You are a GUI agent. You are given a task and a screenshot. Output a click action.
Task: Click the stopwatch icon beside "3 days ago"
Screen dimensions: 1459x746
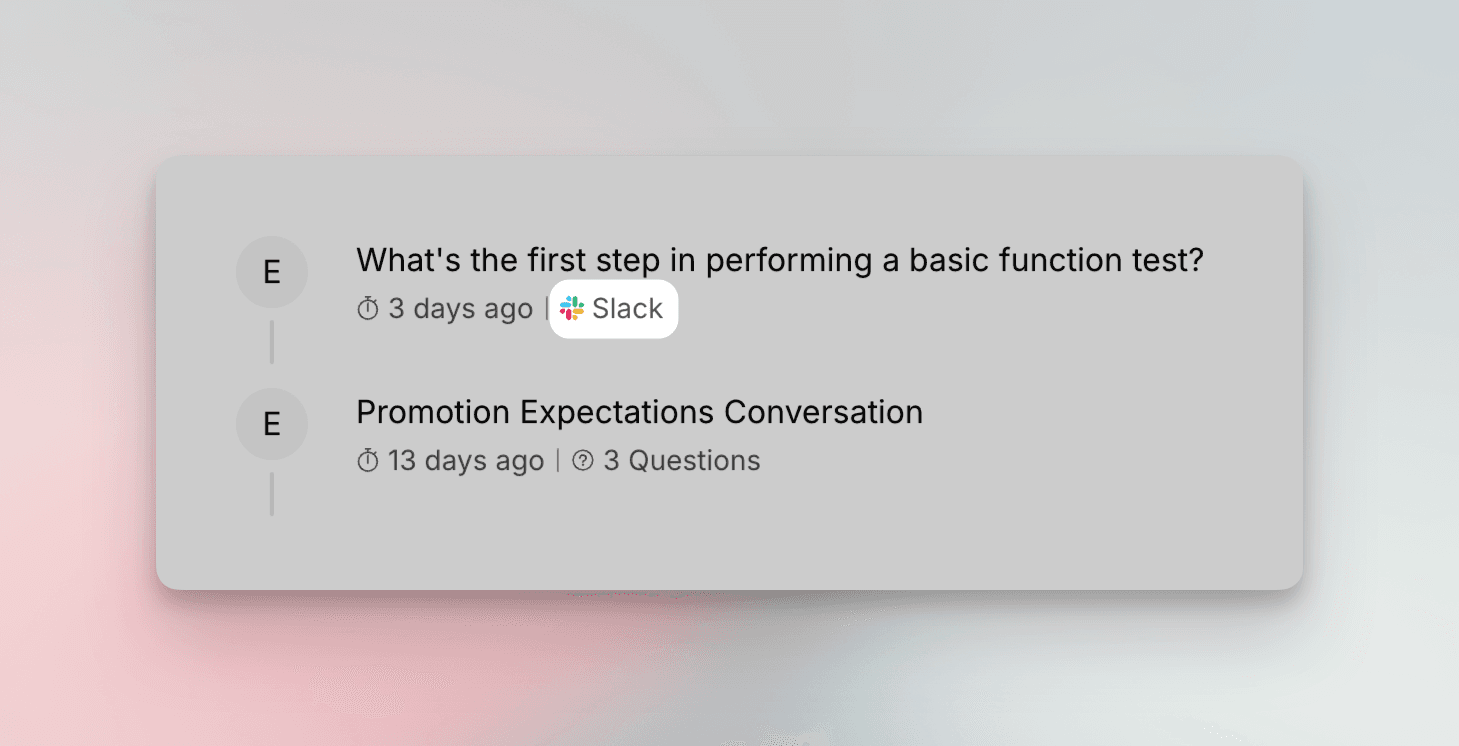pyautogui.click(x=368, y=309)
